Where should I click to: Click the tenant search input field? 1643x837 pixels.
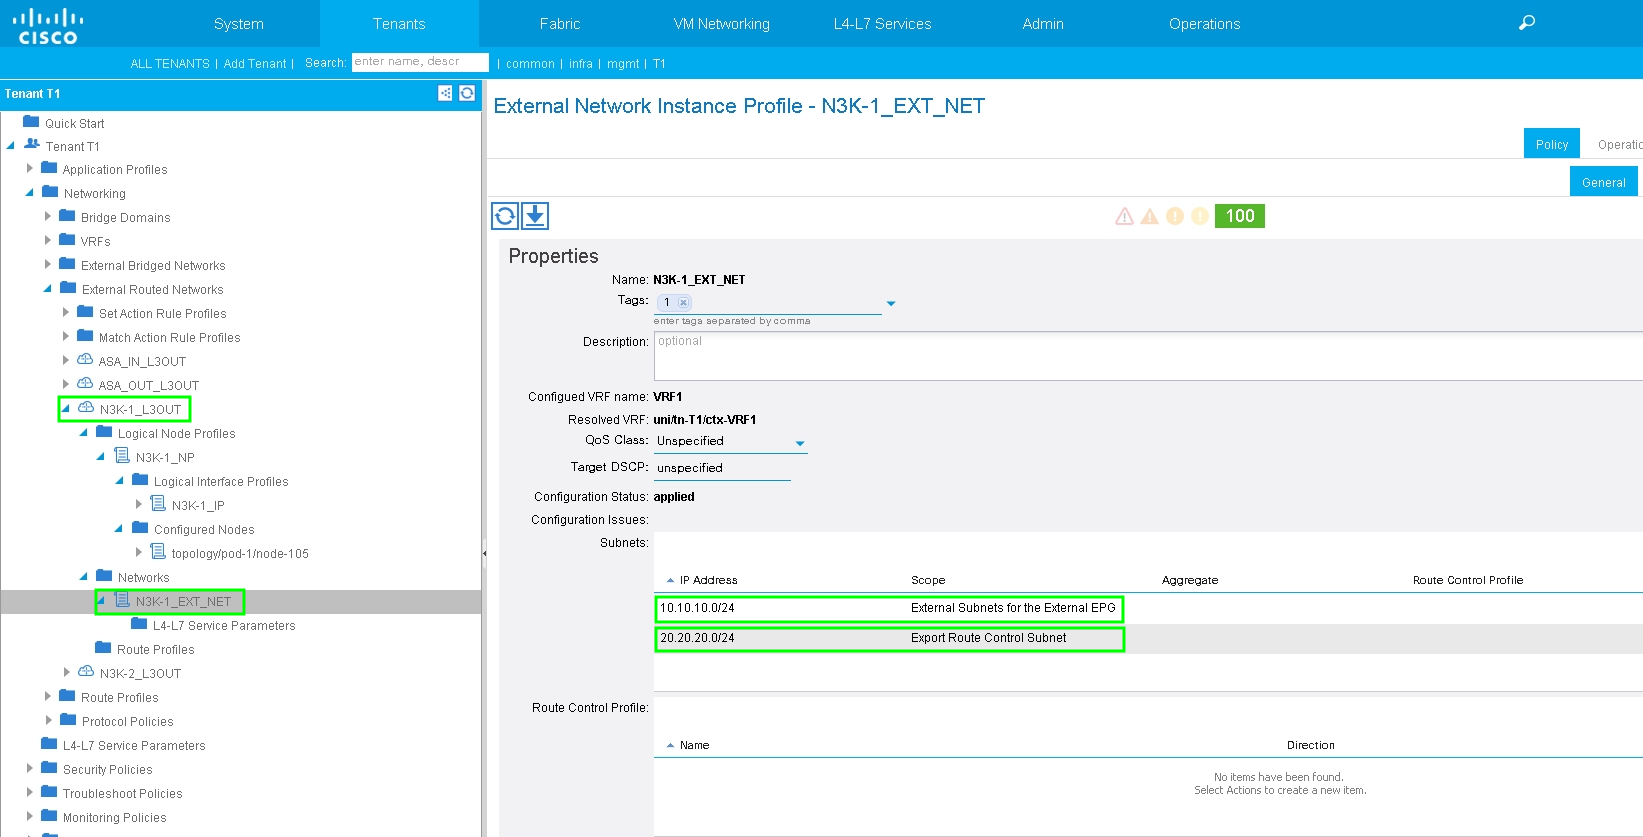click(x=420, y=62)
